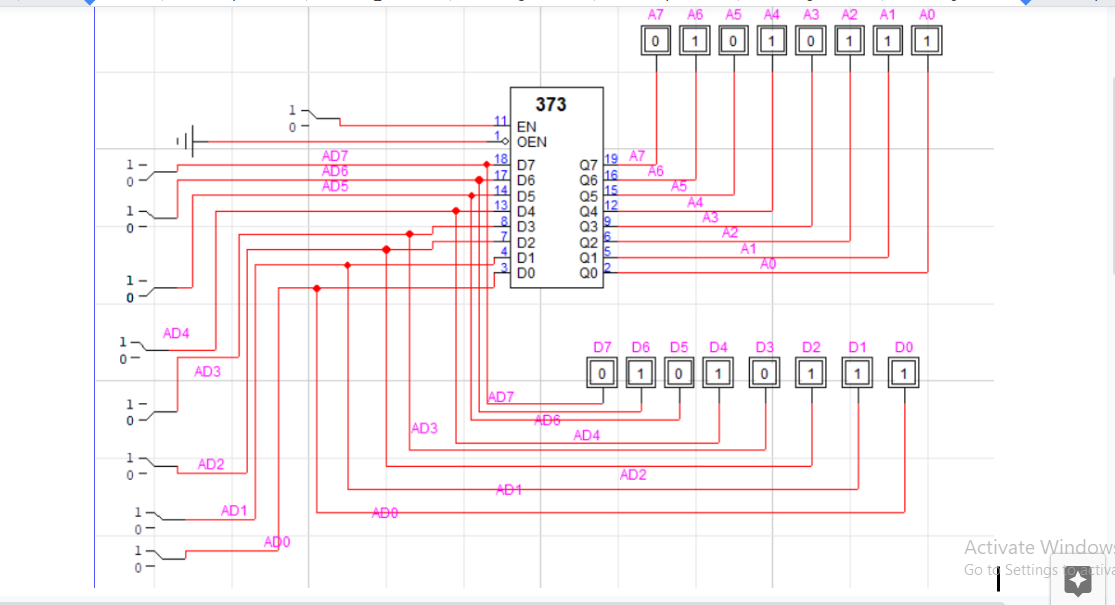The height and width of the screenshot is (605, 1115).
Task: Click the A0 indicator displaying 1
Action: [926, 40]
